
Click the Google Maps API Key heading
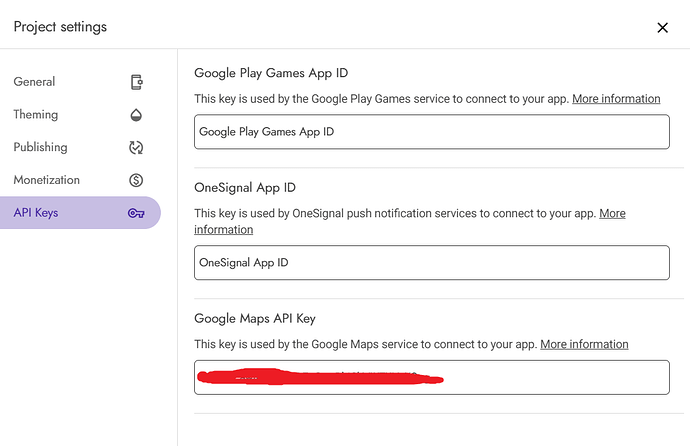pyautogui.click(x=254, y=319)
